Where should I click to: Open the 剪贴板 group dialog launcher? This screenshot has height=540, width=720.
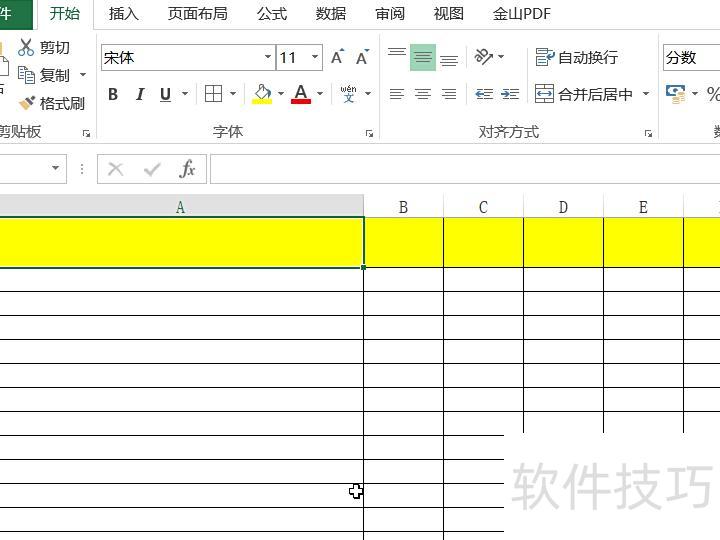pos(86,134)
